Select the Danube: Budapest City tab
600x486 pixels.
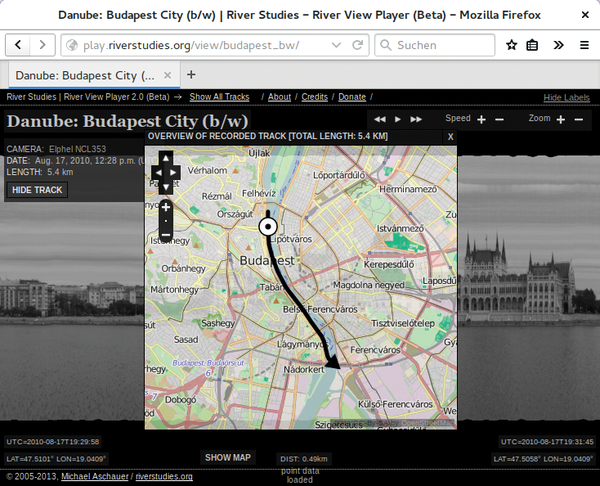(x=94, y=75)
